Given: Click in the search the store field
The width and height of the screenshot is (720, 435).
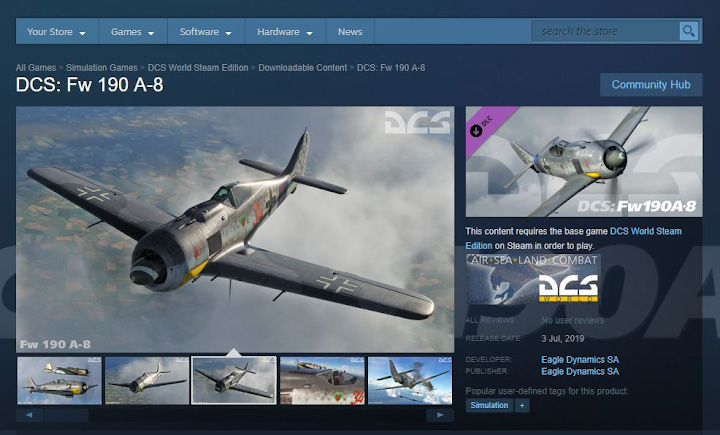Looking at the screenshot, I should 606,31.
